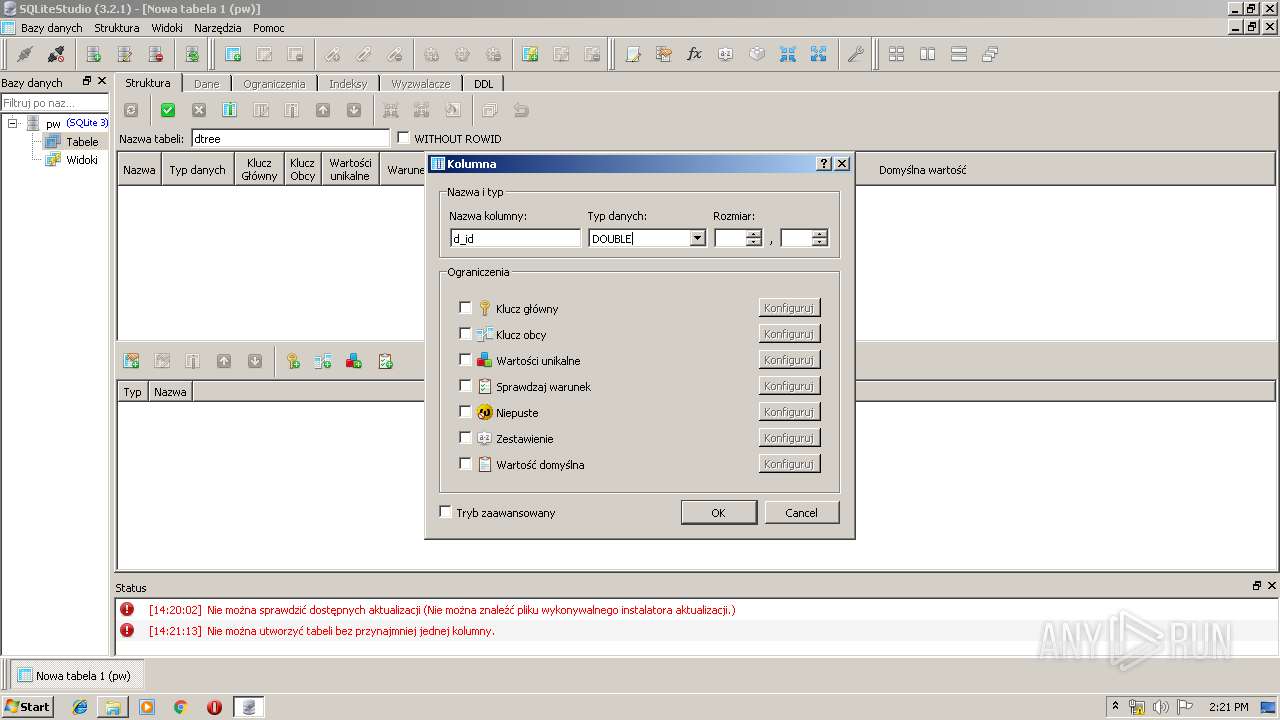Open the Bazy danych menu

click(x=52, y=28)
